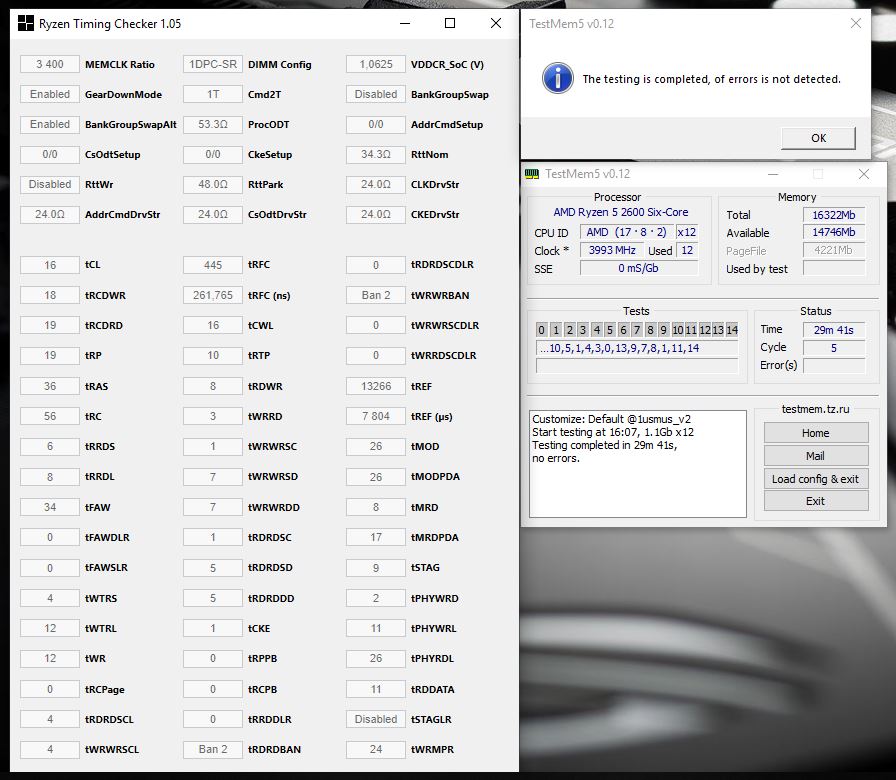
Task: Click the ProcODT 53.3Ω field
Action: click(x=213, y=124)
